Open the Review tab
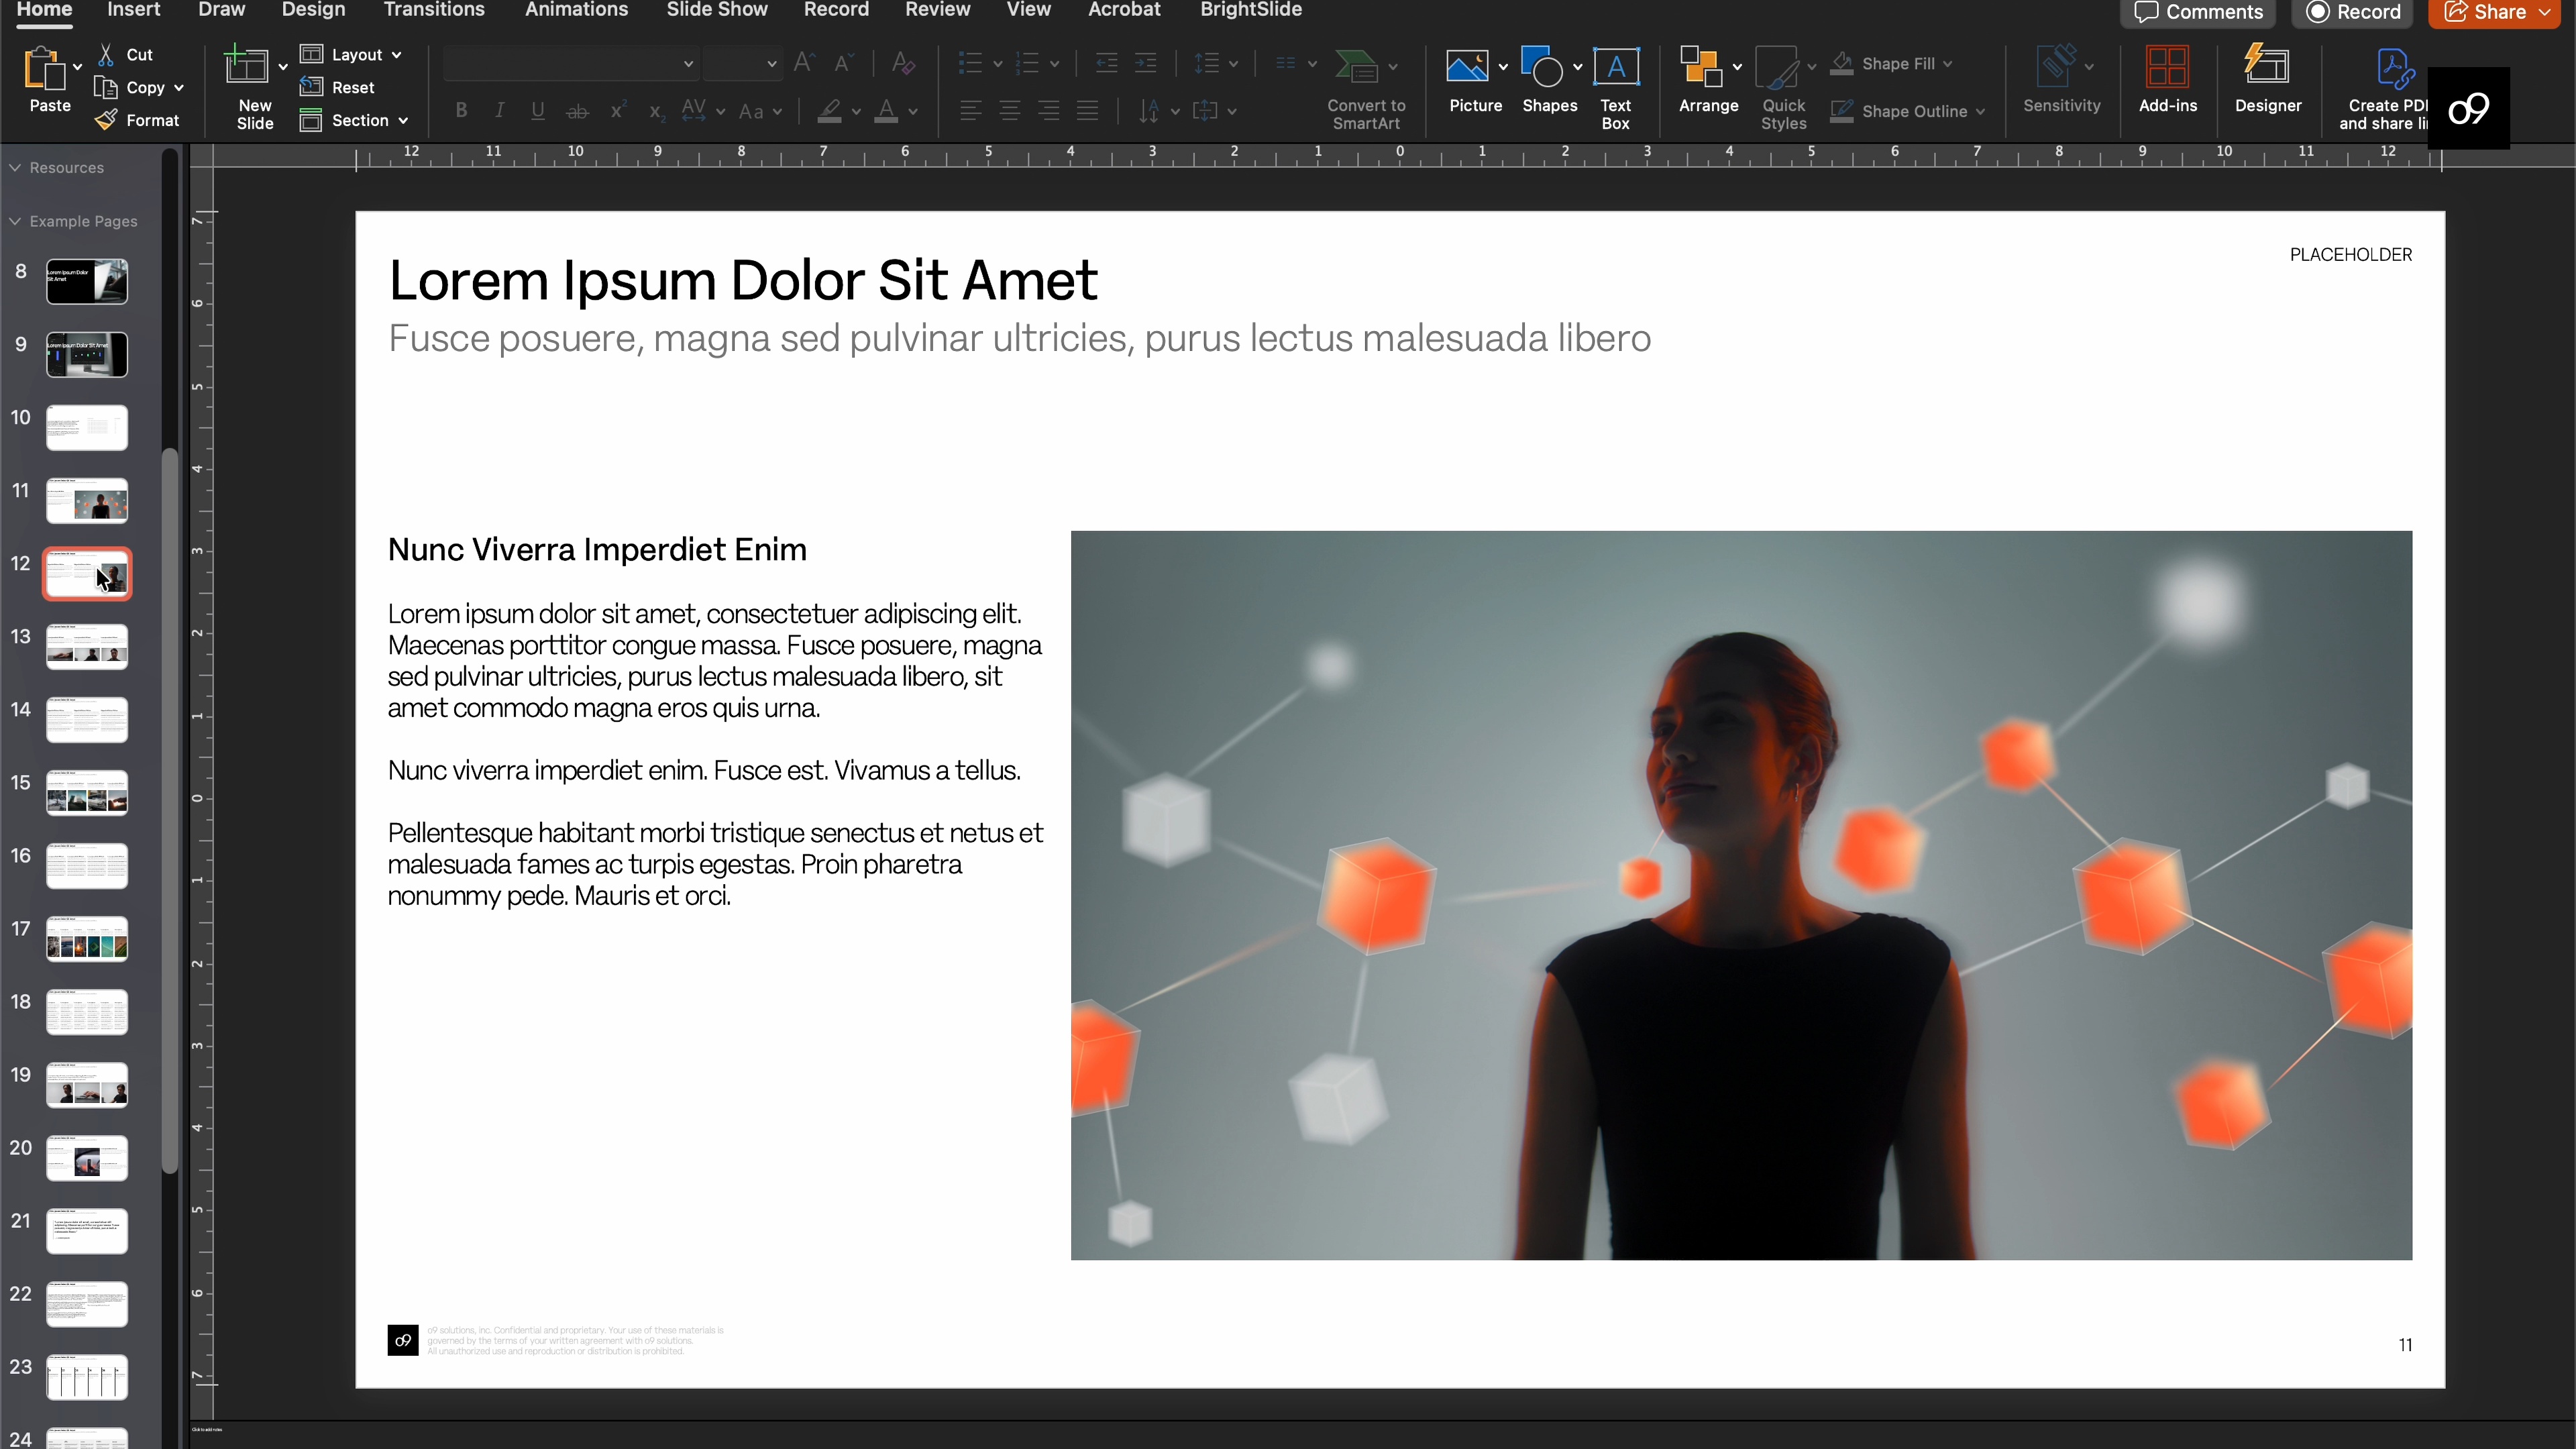 tap(937, 10)
